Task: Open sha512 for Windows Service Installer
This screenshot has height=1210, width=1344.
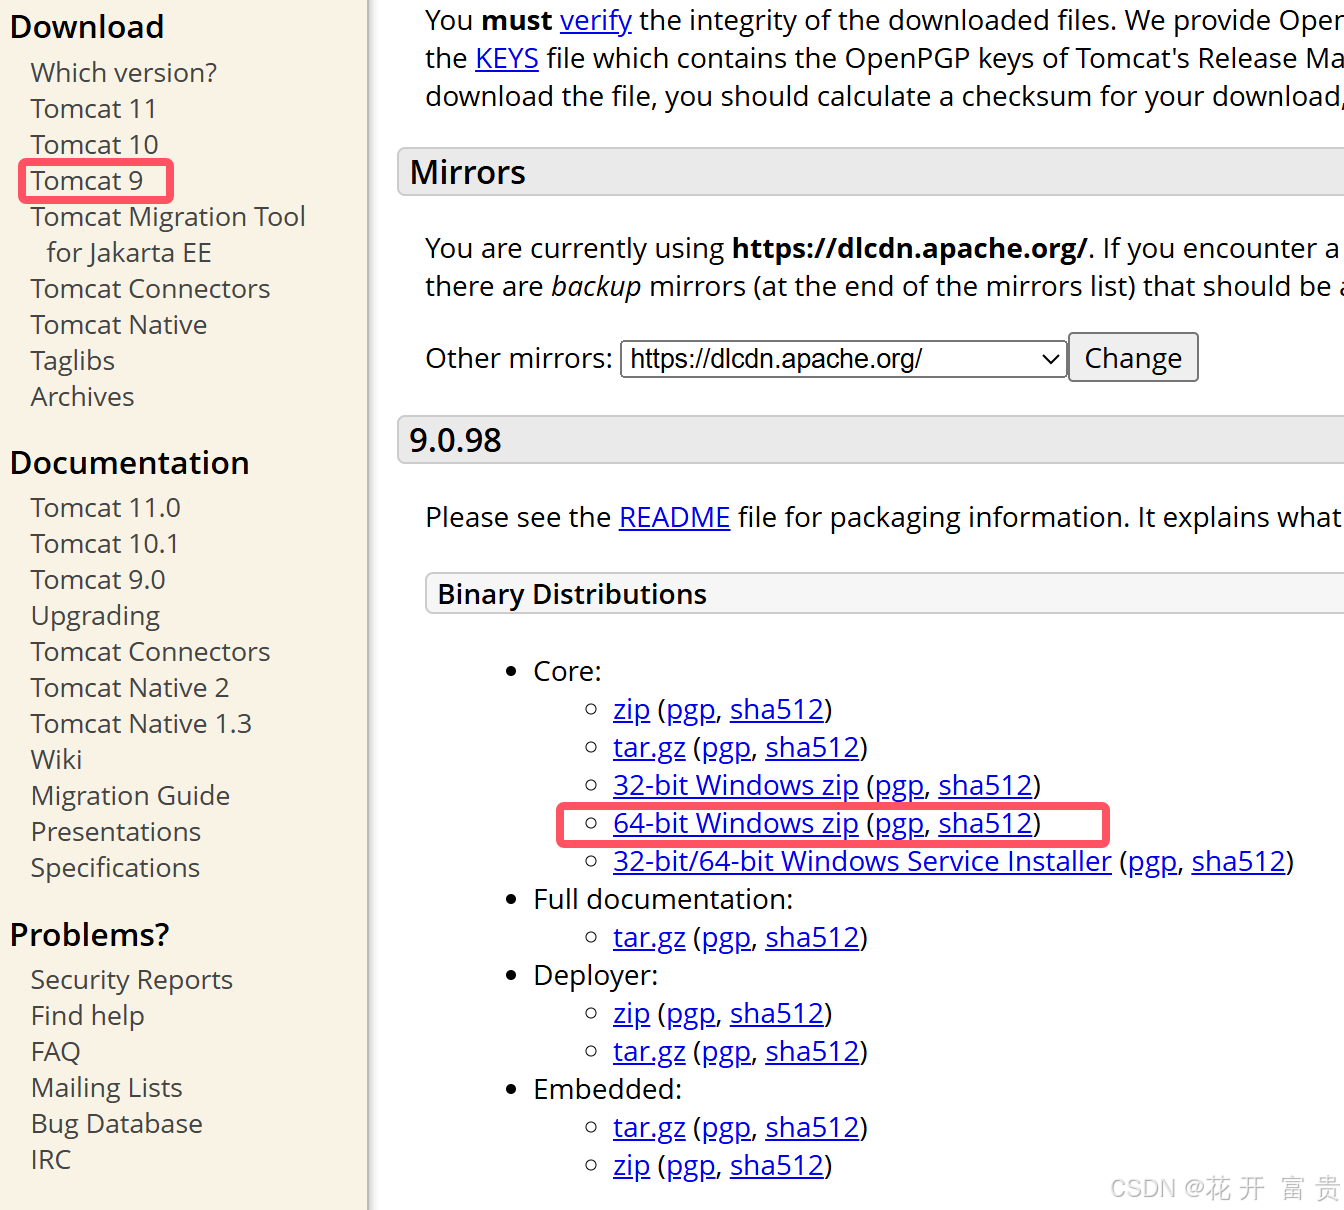Action: [1239, 861]
